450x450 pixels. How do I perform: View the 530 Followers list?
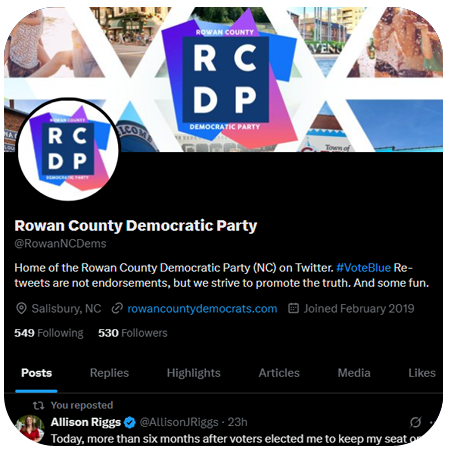coord(133,333)
